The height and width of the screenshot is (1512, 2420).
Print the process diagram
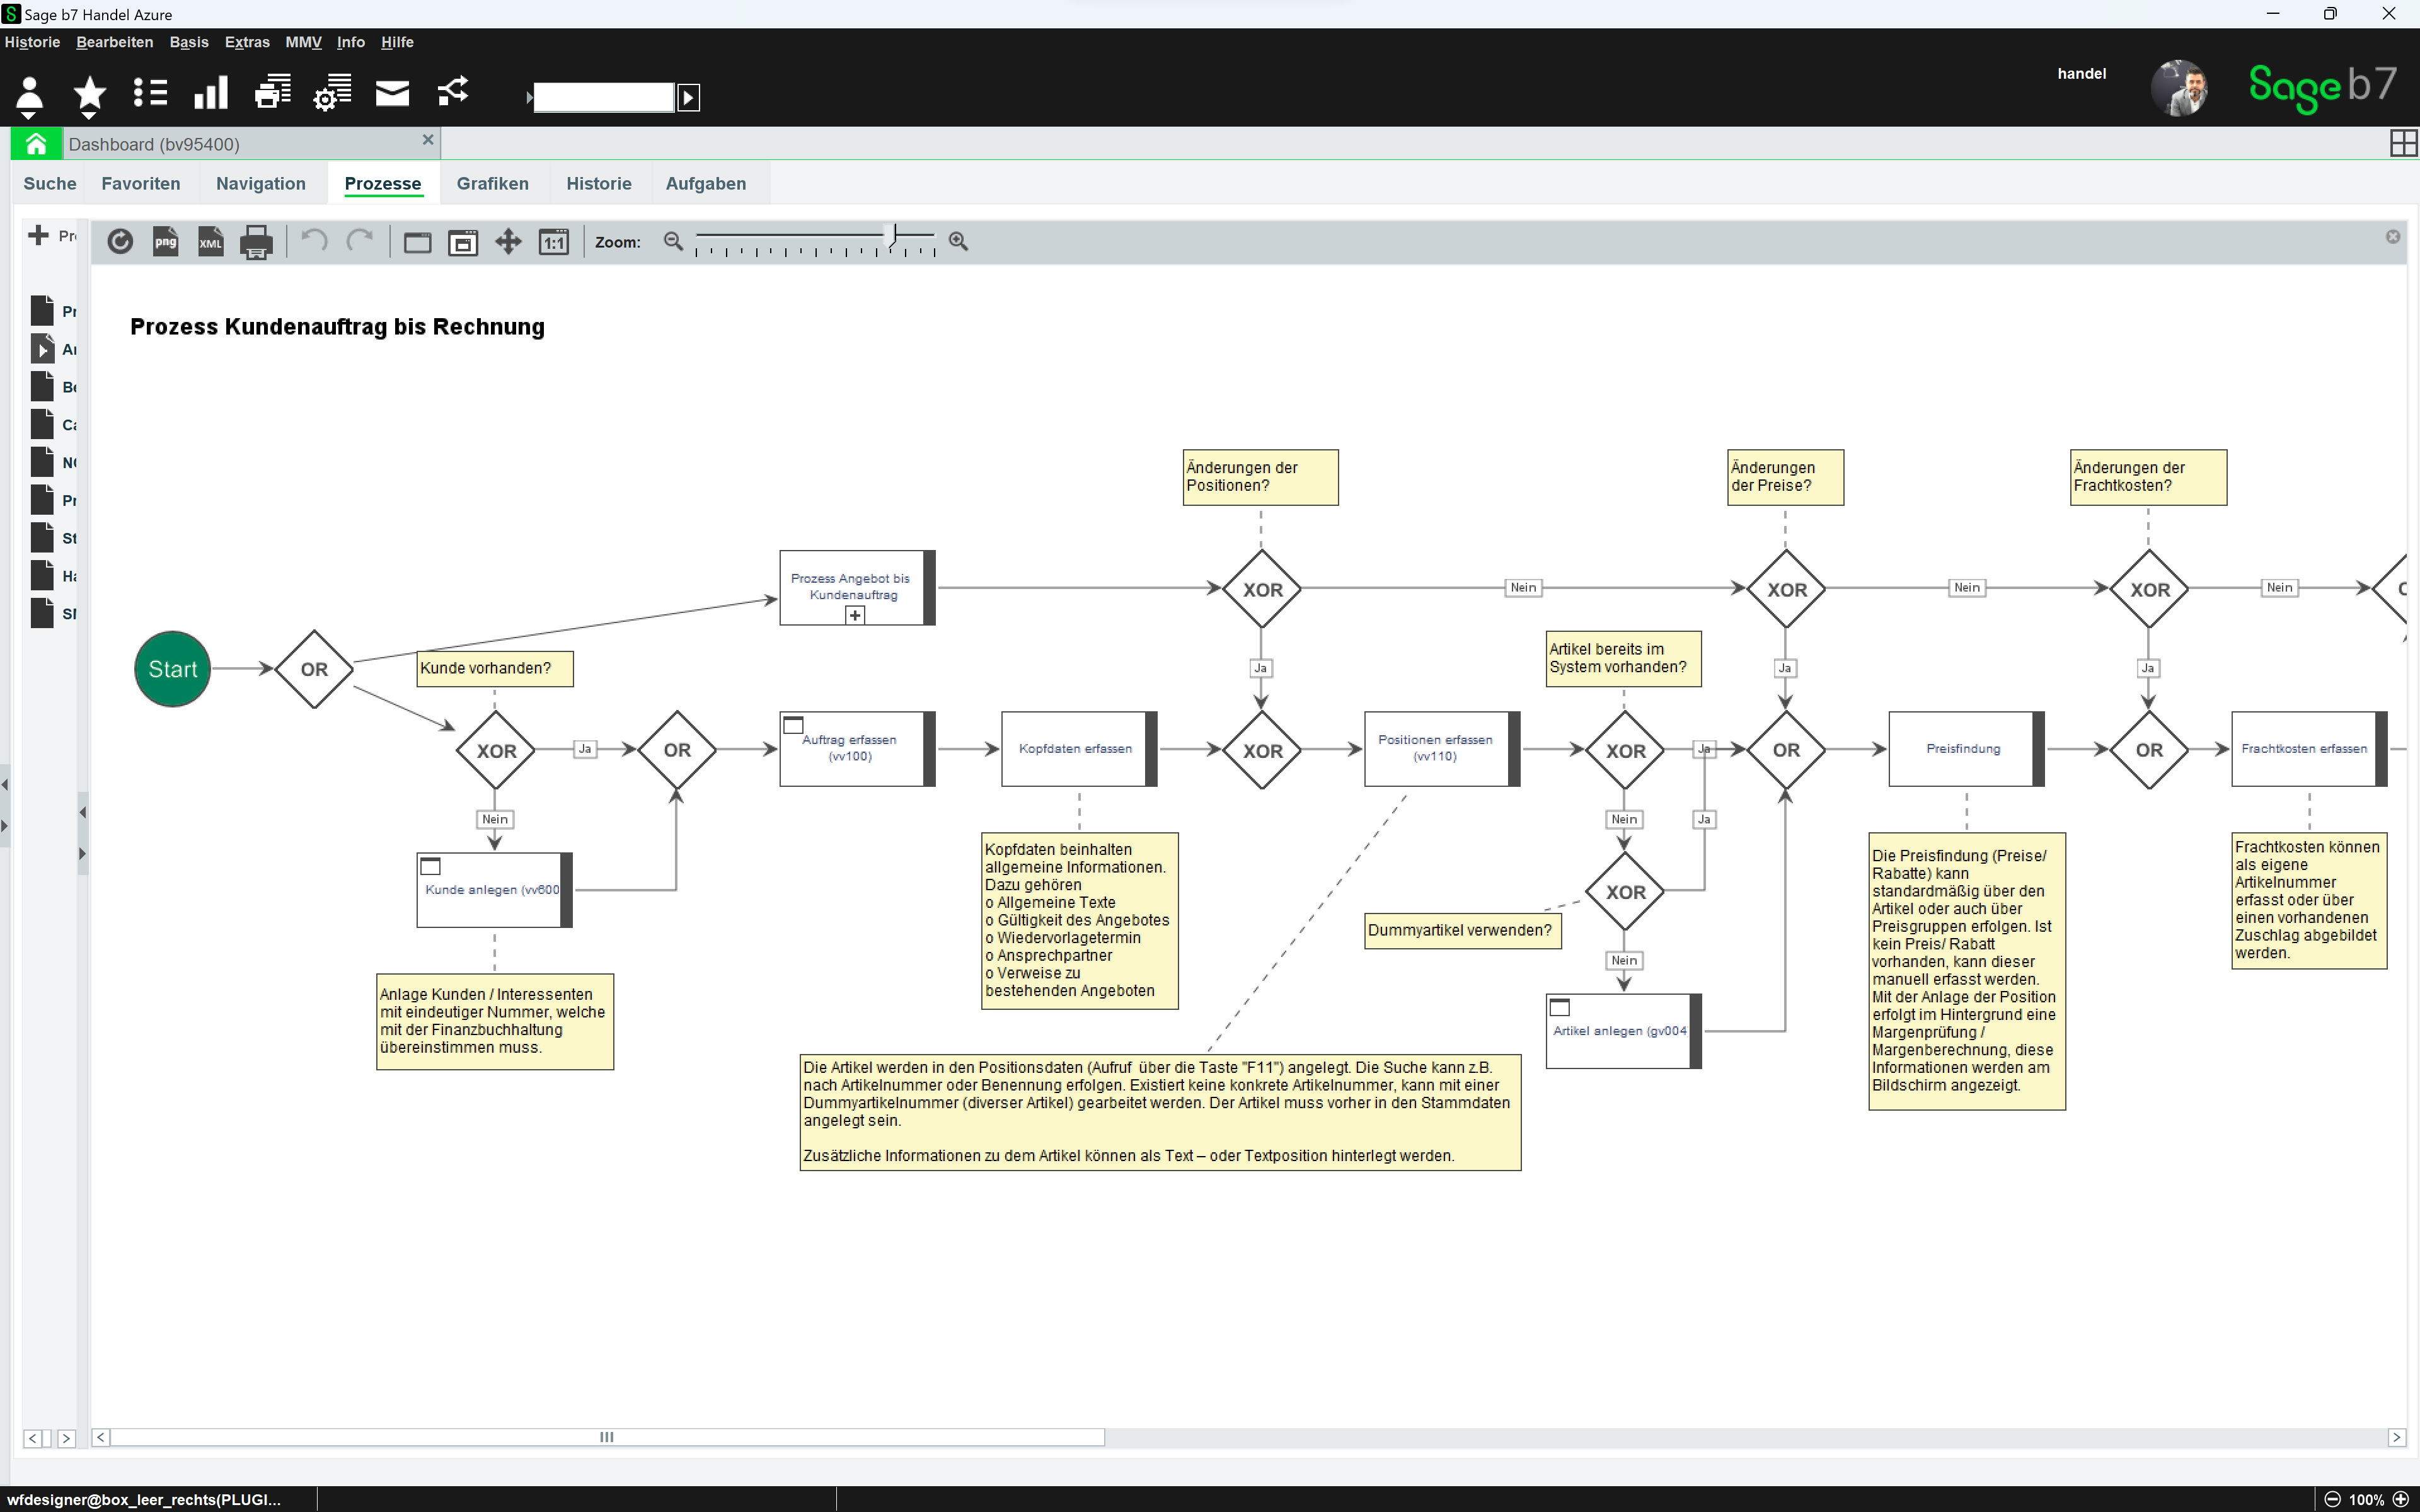(x=256, y=242)
